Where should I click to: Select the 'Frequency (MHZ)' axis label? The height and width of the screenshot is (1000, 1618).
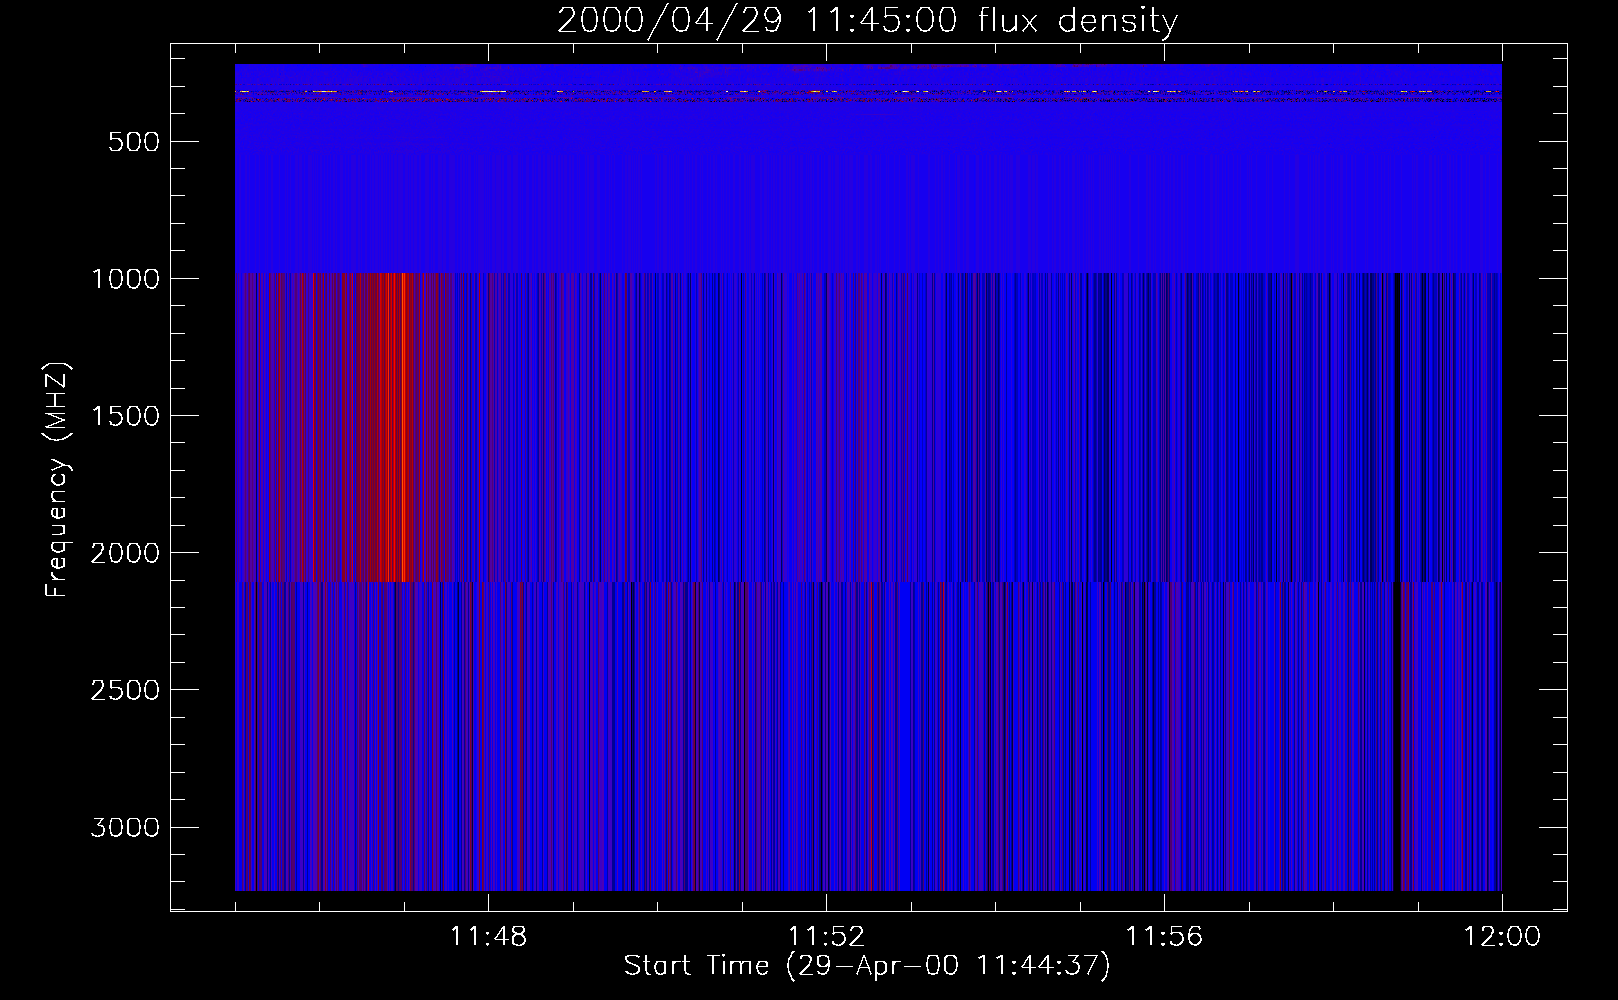tap(57, 480)
